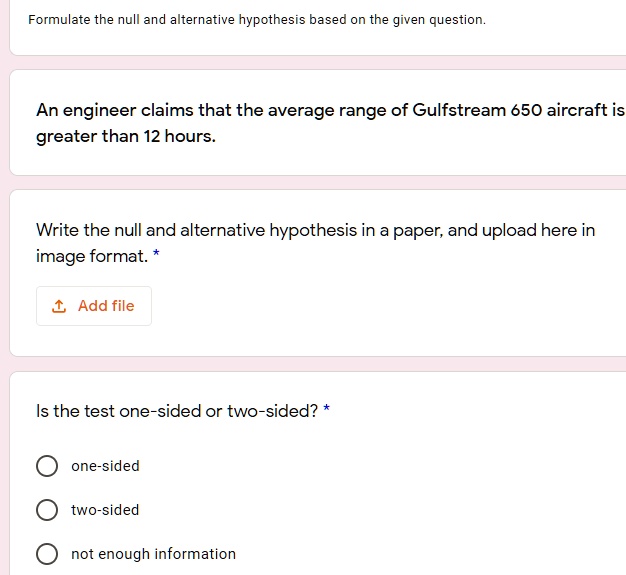Click "greater than 12 hours." text

[125, 136]
